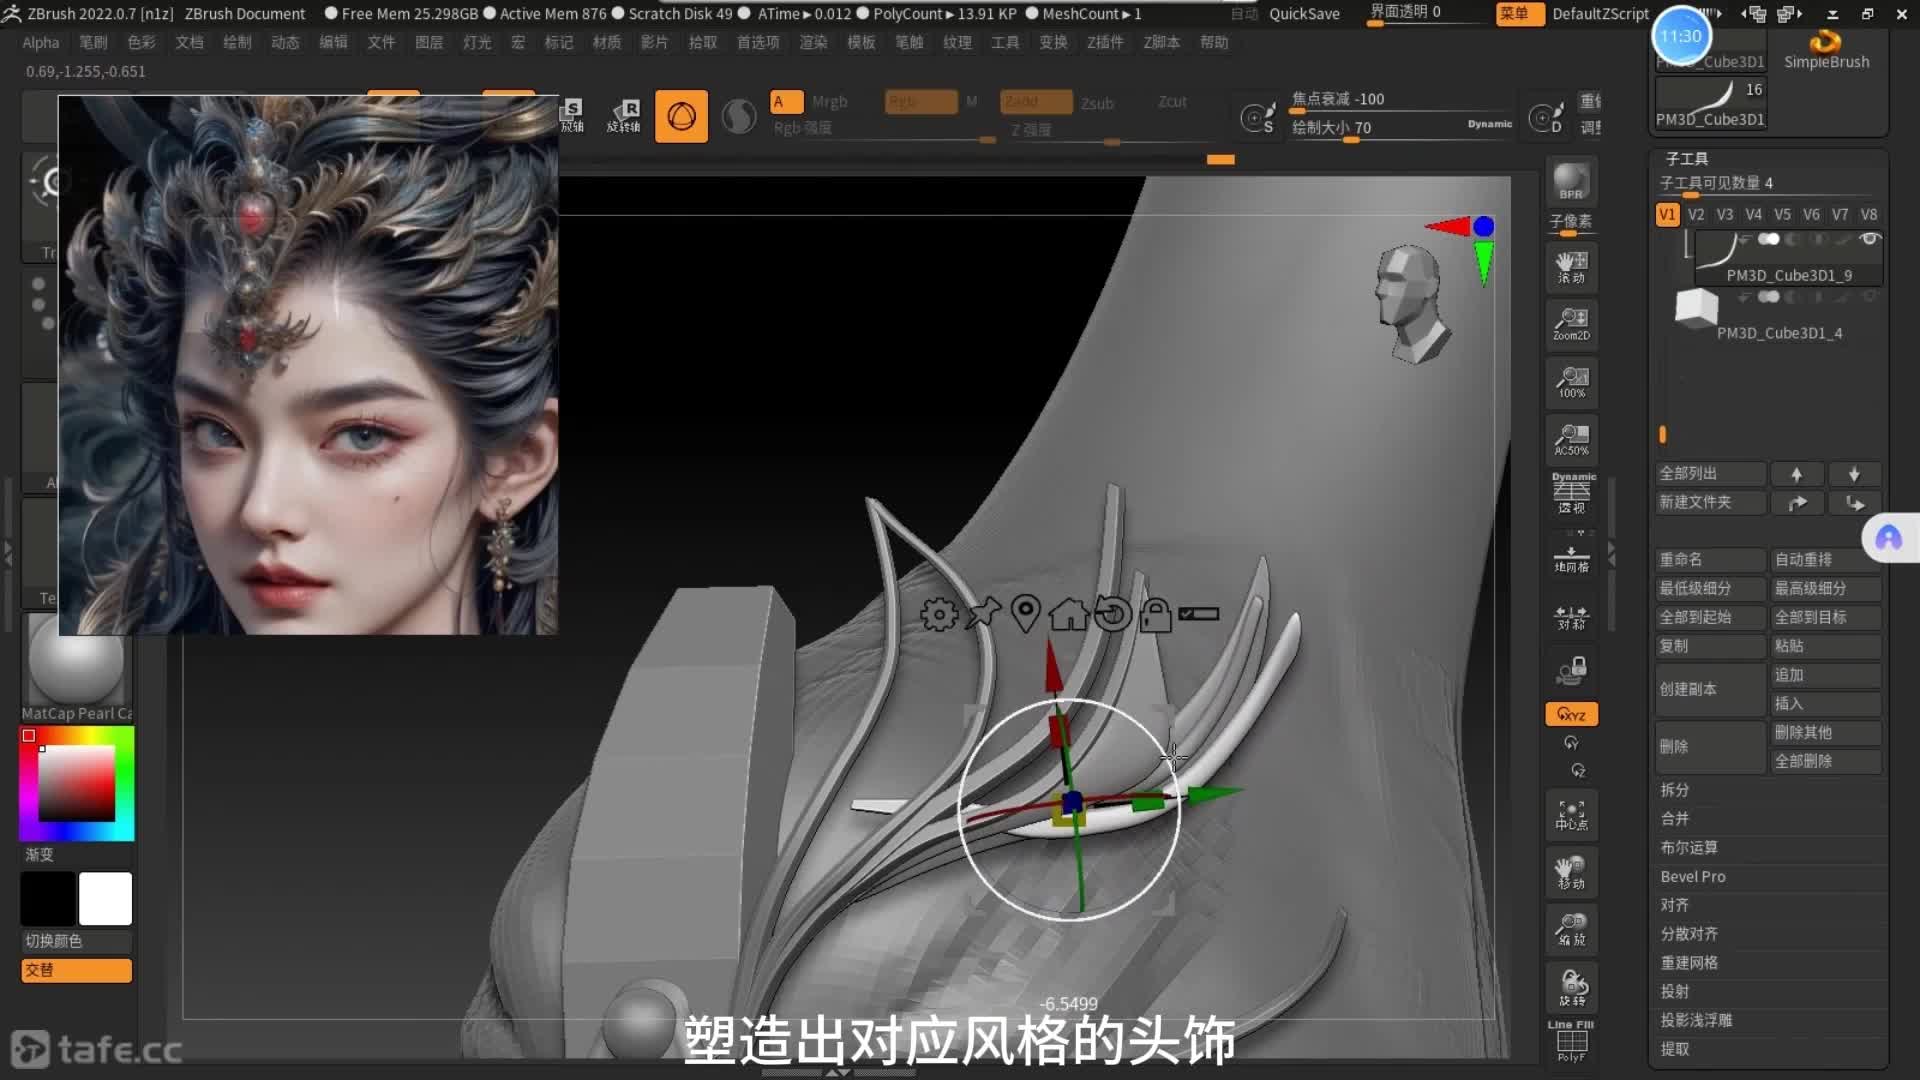
Task: Toggle Dynamic perspective (透视) view
Action: [x=1571, y=494]
